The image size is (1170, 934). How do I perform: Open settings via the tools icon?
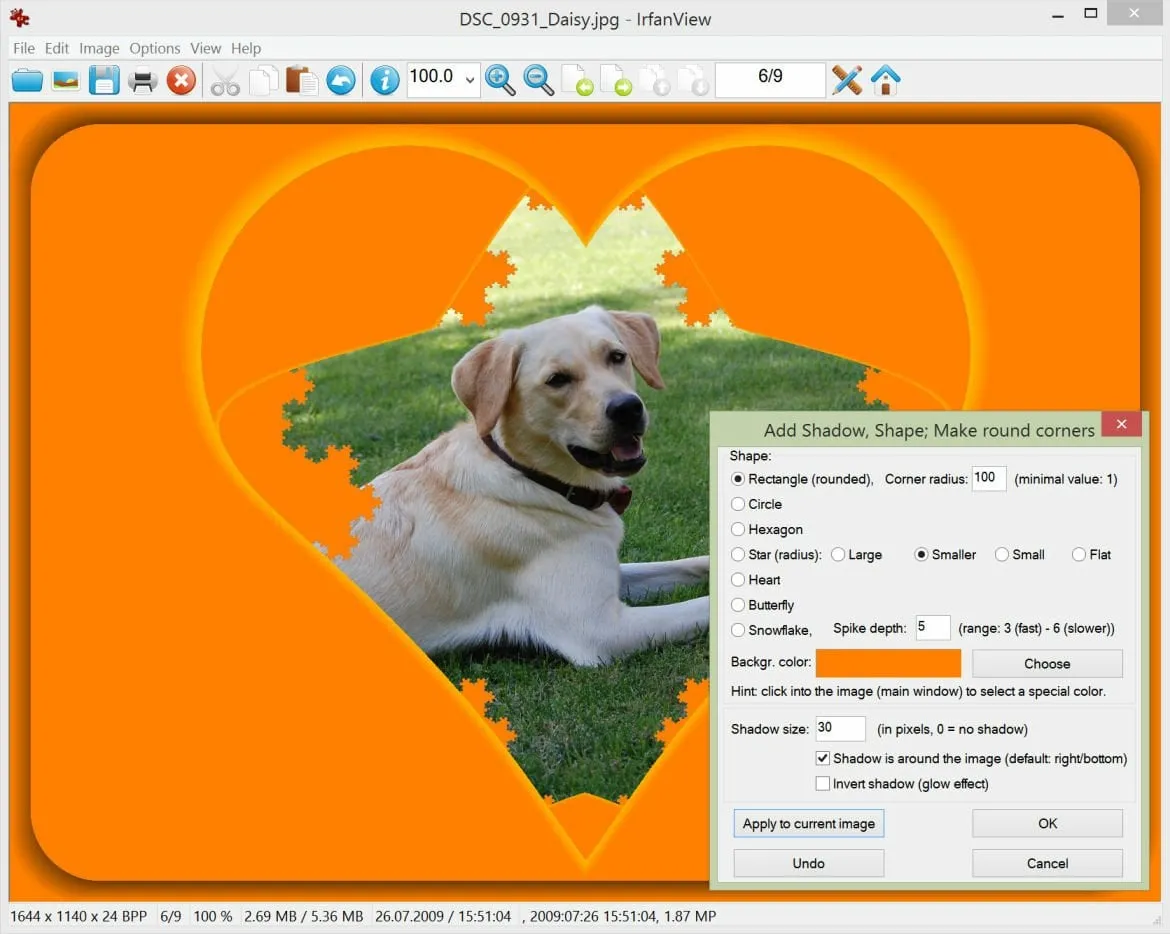pyautogui.click(x=847, y=80)
